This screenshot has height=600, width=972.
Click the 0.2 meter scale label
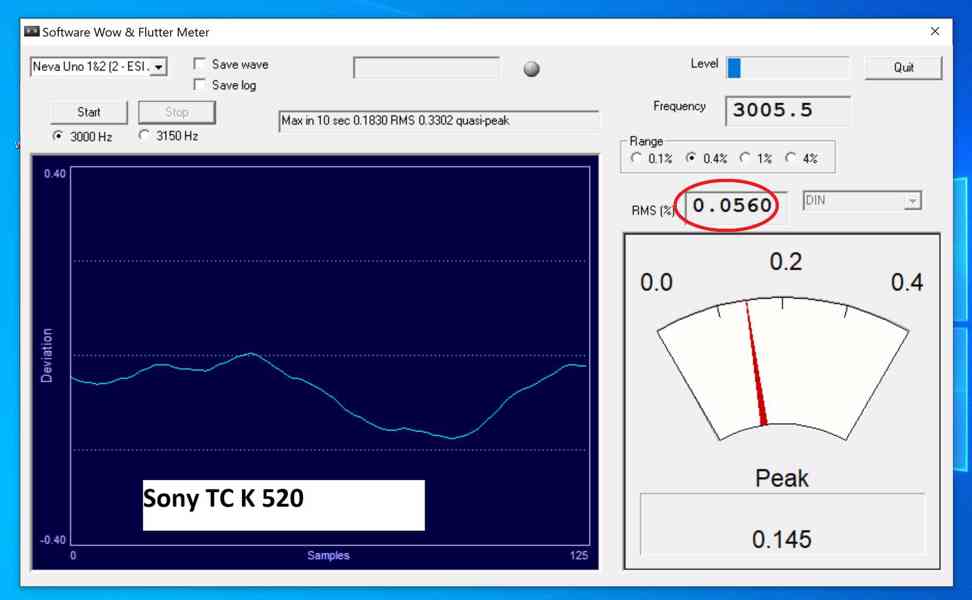pos(785,262)
